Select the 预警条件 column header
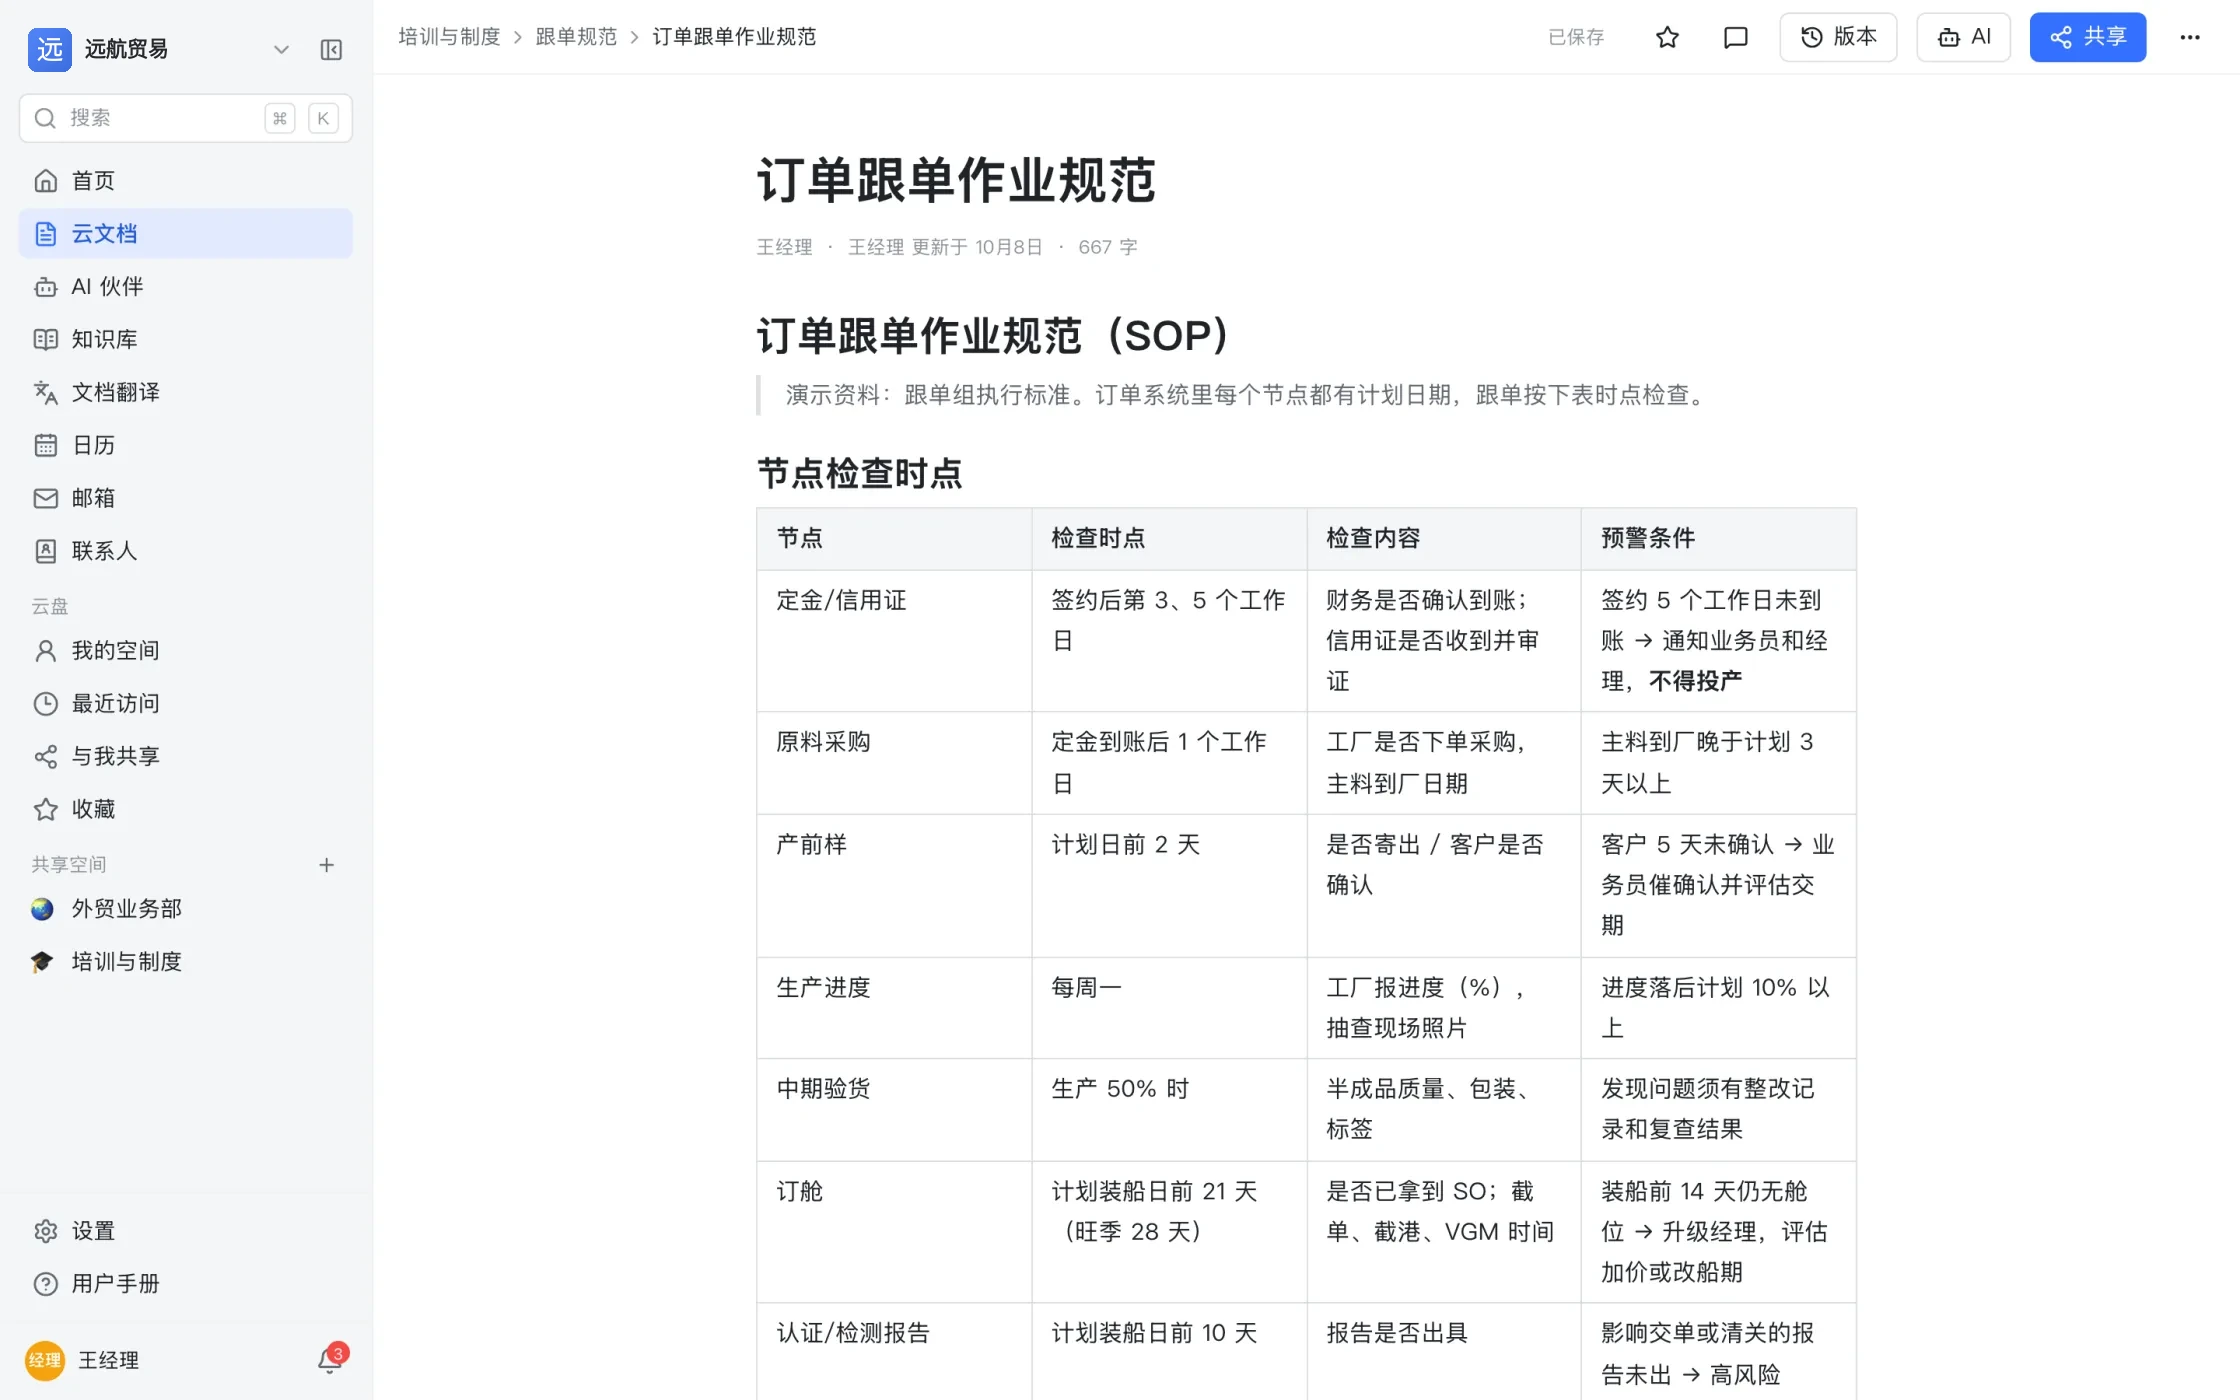This screenshot has width=2240, height=1400. click(1718, 538)
